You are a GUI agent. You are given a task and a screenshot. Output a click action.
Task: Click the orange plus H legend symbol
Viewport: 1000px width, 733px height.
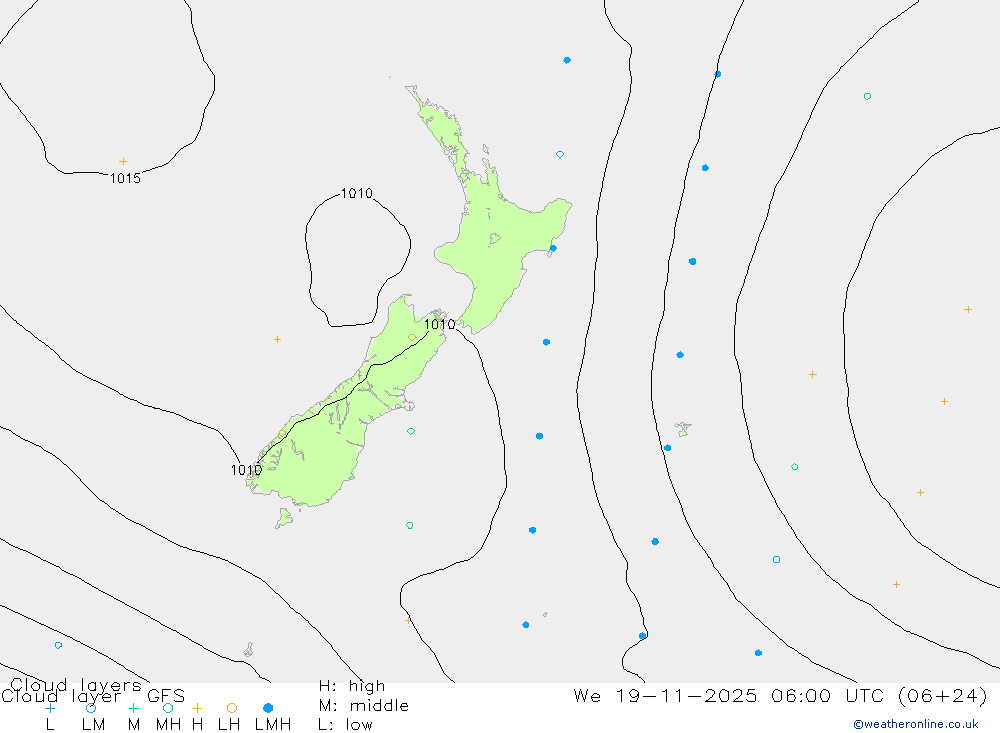coord(197,708)
